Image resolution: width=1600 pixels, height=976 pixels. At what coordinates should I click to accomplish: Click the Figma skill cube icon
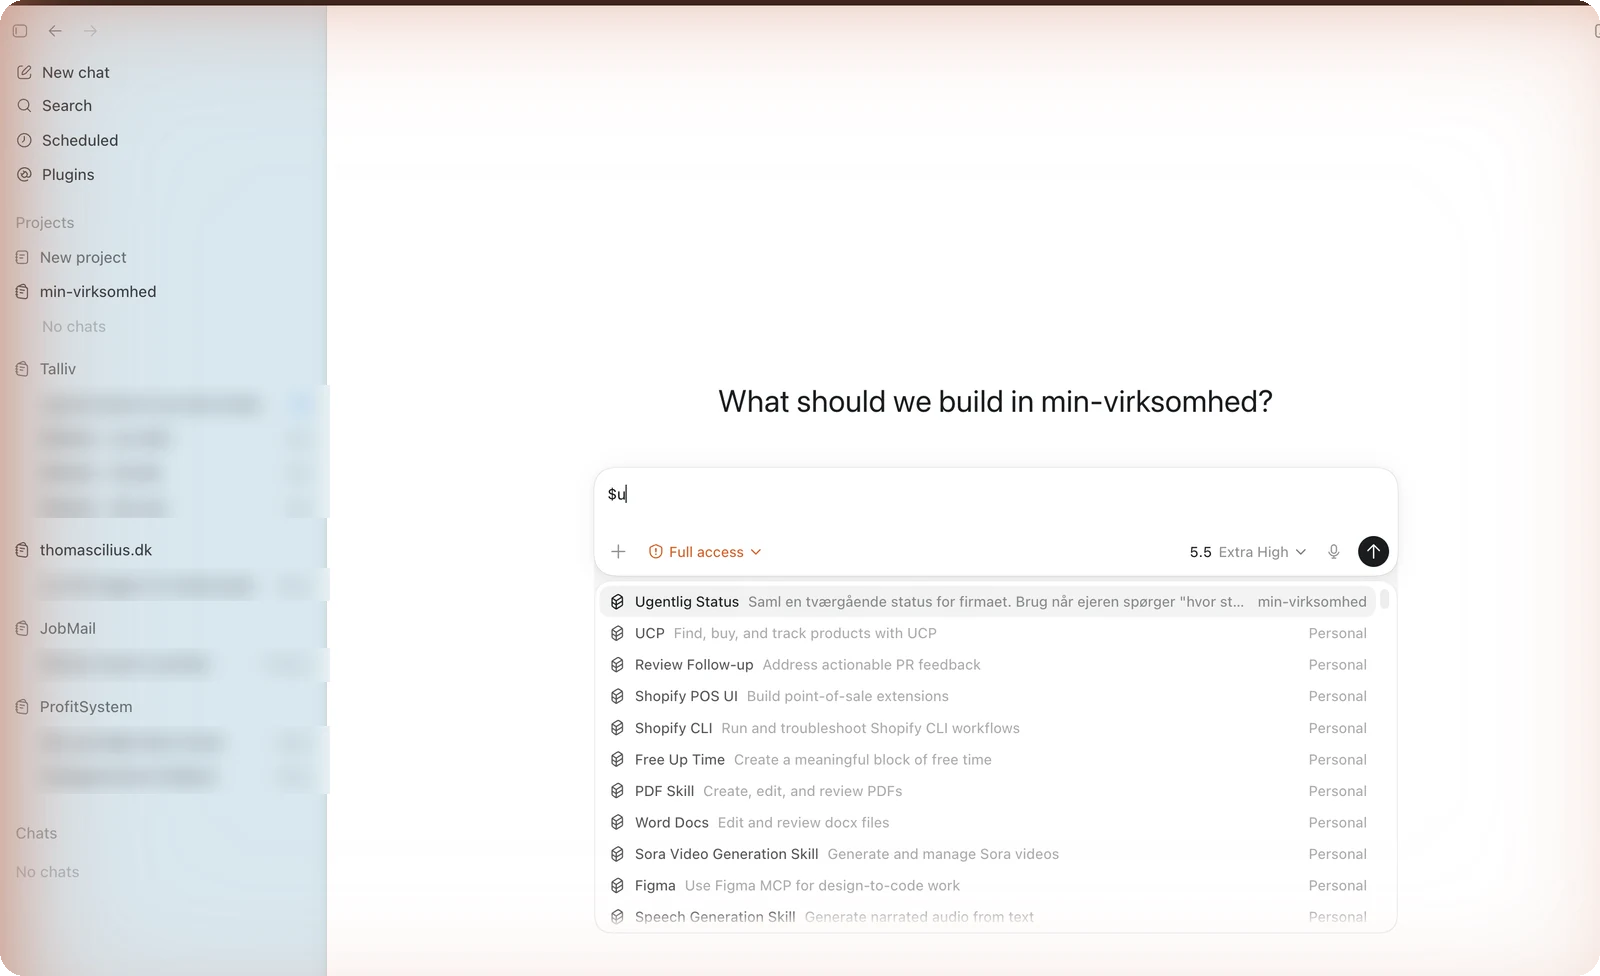click(x=617, y=885)
